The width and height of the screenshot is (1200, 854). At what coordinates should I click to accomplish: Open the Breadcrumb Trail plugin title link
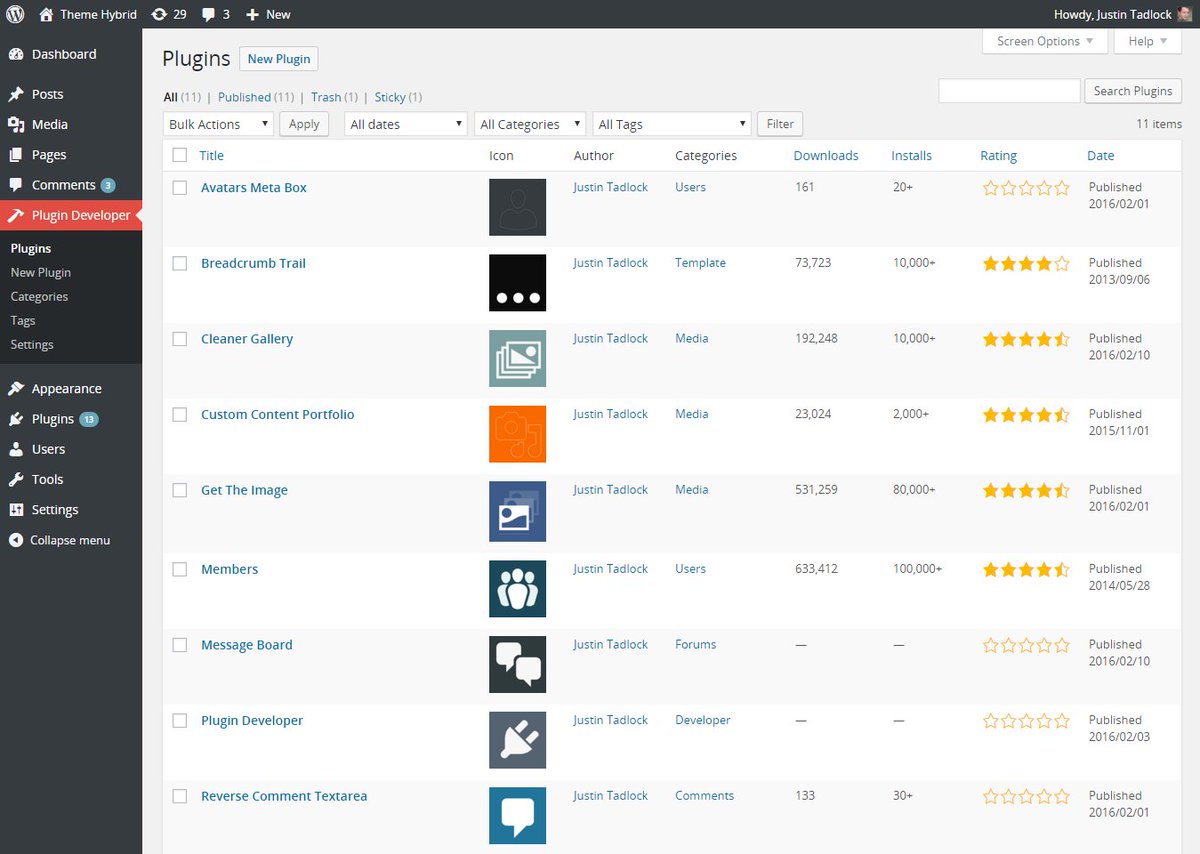pos(253,263)
